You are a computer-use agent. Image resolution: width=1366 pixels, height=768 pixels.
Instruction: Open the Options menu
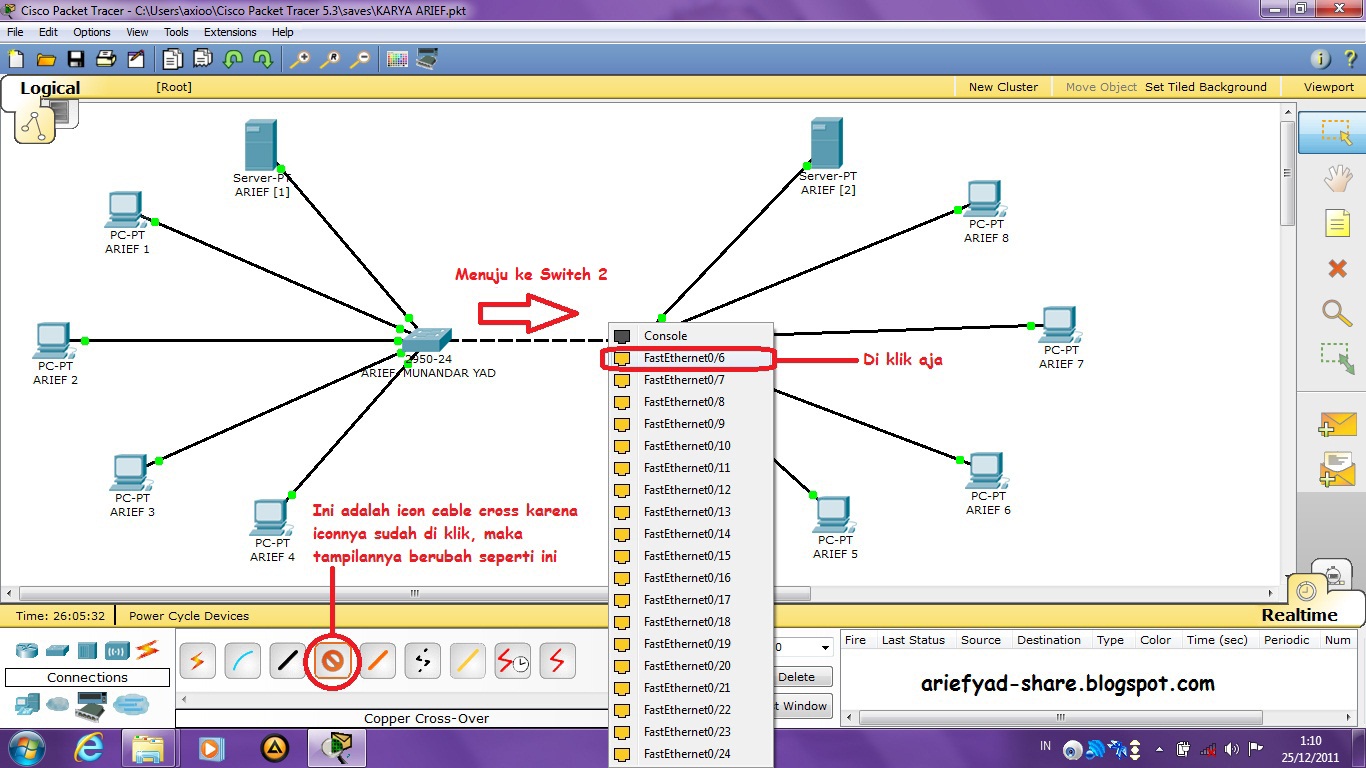click(92, 32)
